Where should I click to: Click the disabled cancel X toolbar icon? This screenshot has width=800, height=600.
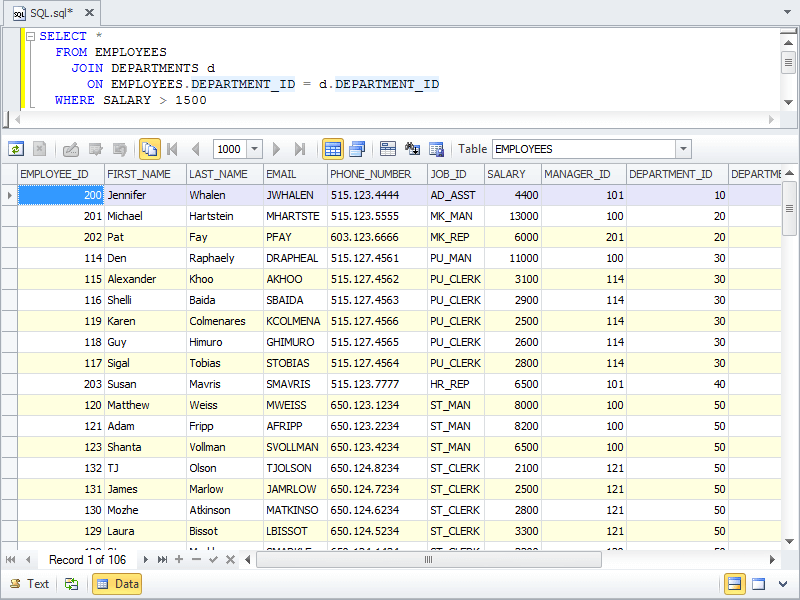click(39, 149)
